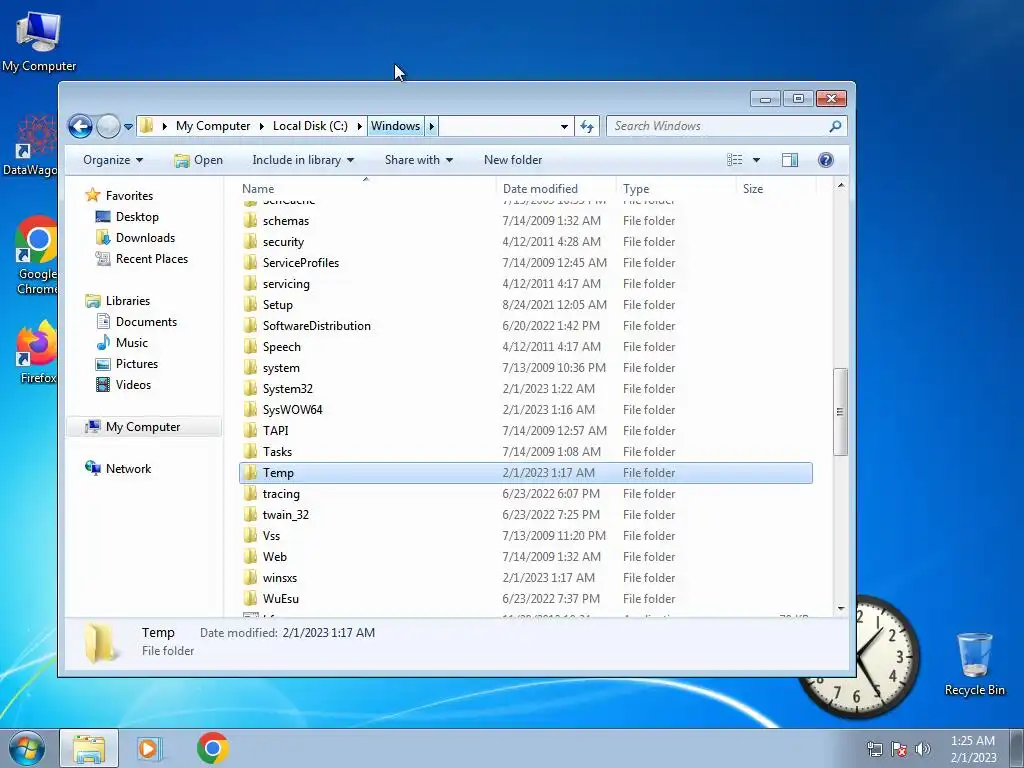Open the Include in library menu
The image size is (1024, 768).
(x=303, y=160)
